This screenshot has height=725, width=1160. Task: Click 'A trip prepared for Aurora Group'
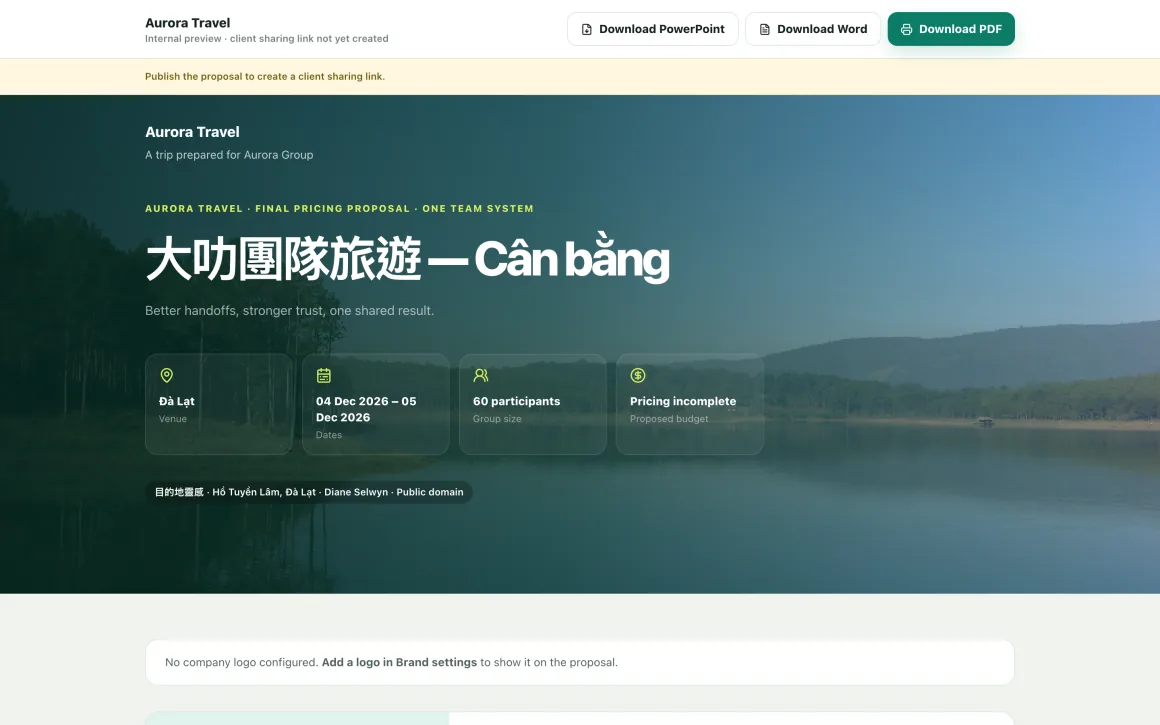click(x=229, y=155)
